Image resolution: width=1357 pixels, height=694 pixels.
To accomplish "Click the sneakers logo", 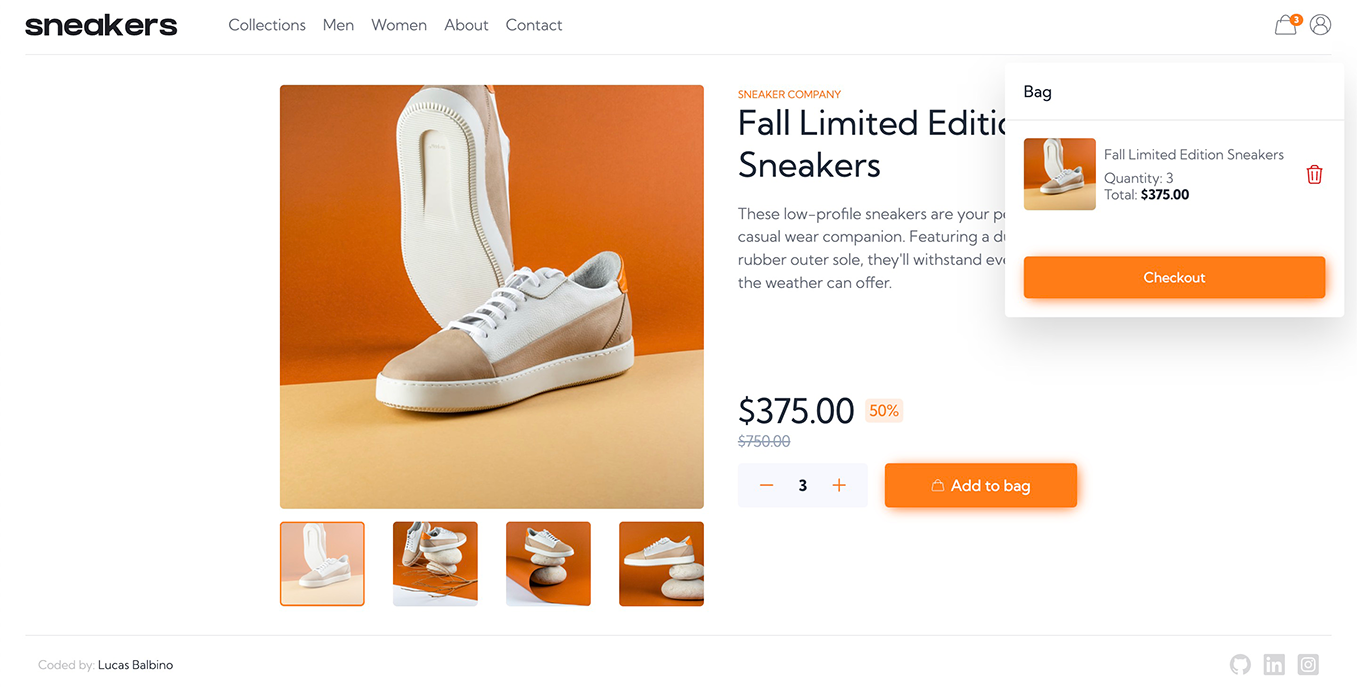I will [100, 24].
